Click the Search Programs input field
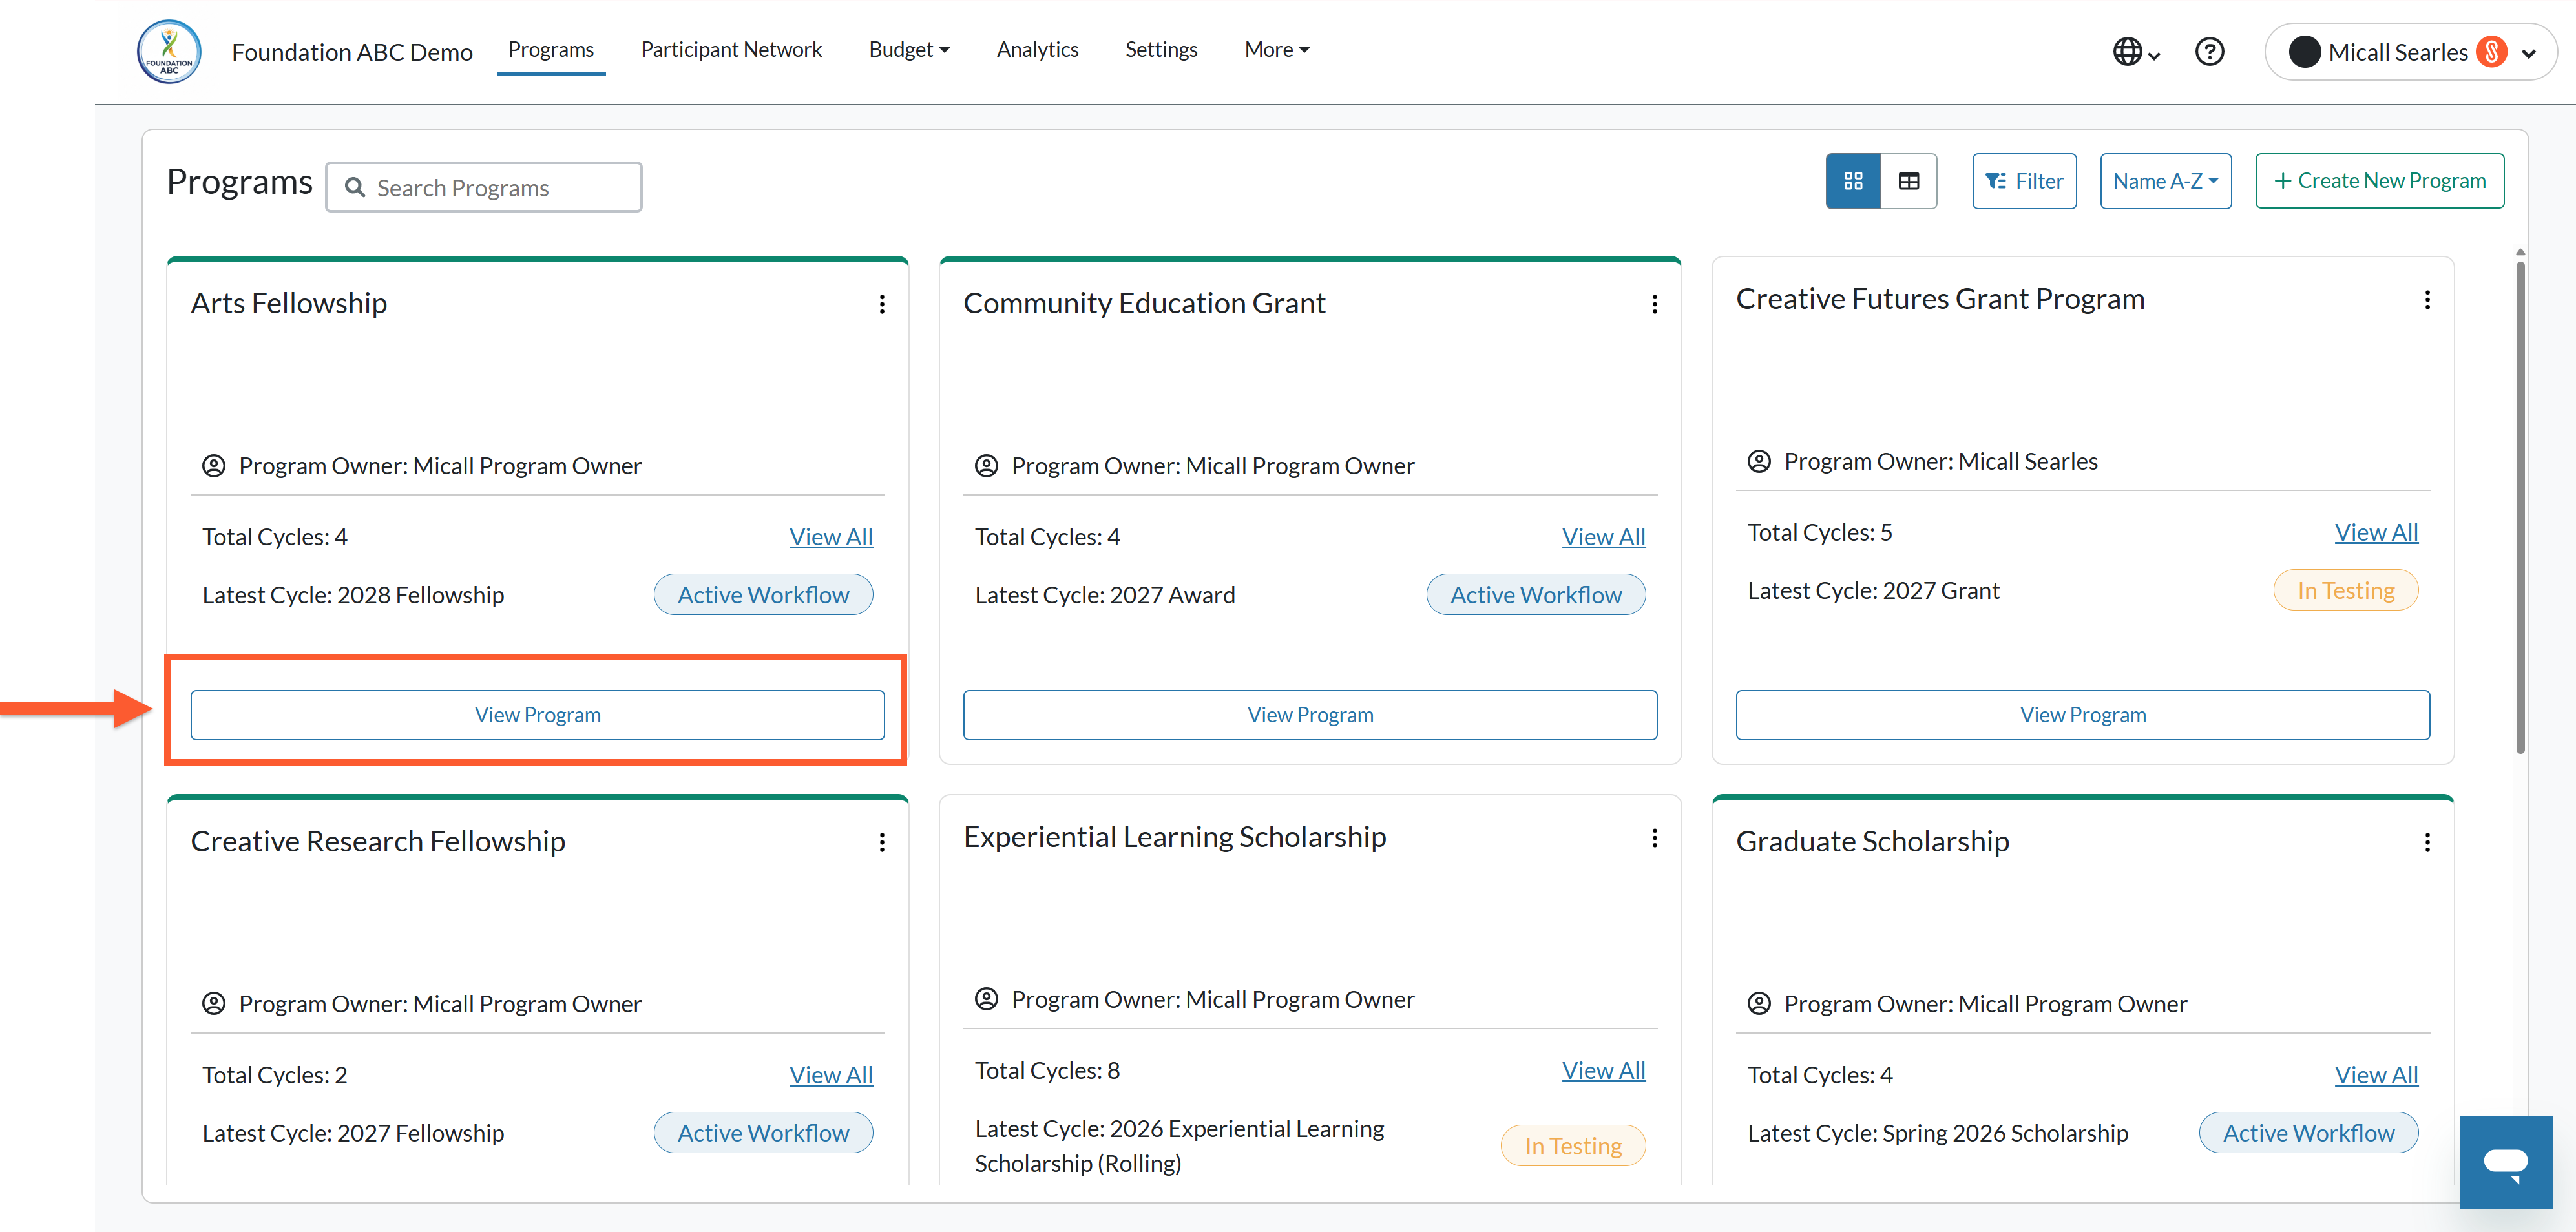 tap(484, 187)
